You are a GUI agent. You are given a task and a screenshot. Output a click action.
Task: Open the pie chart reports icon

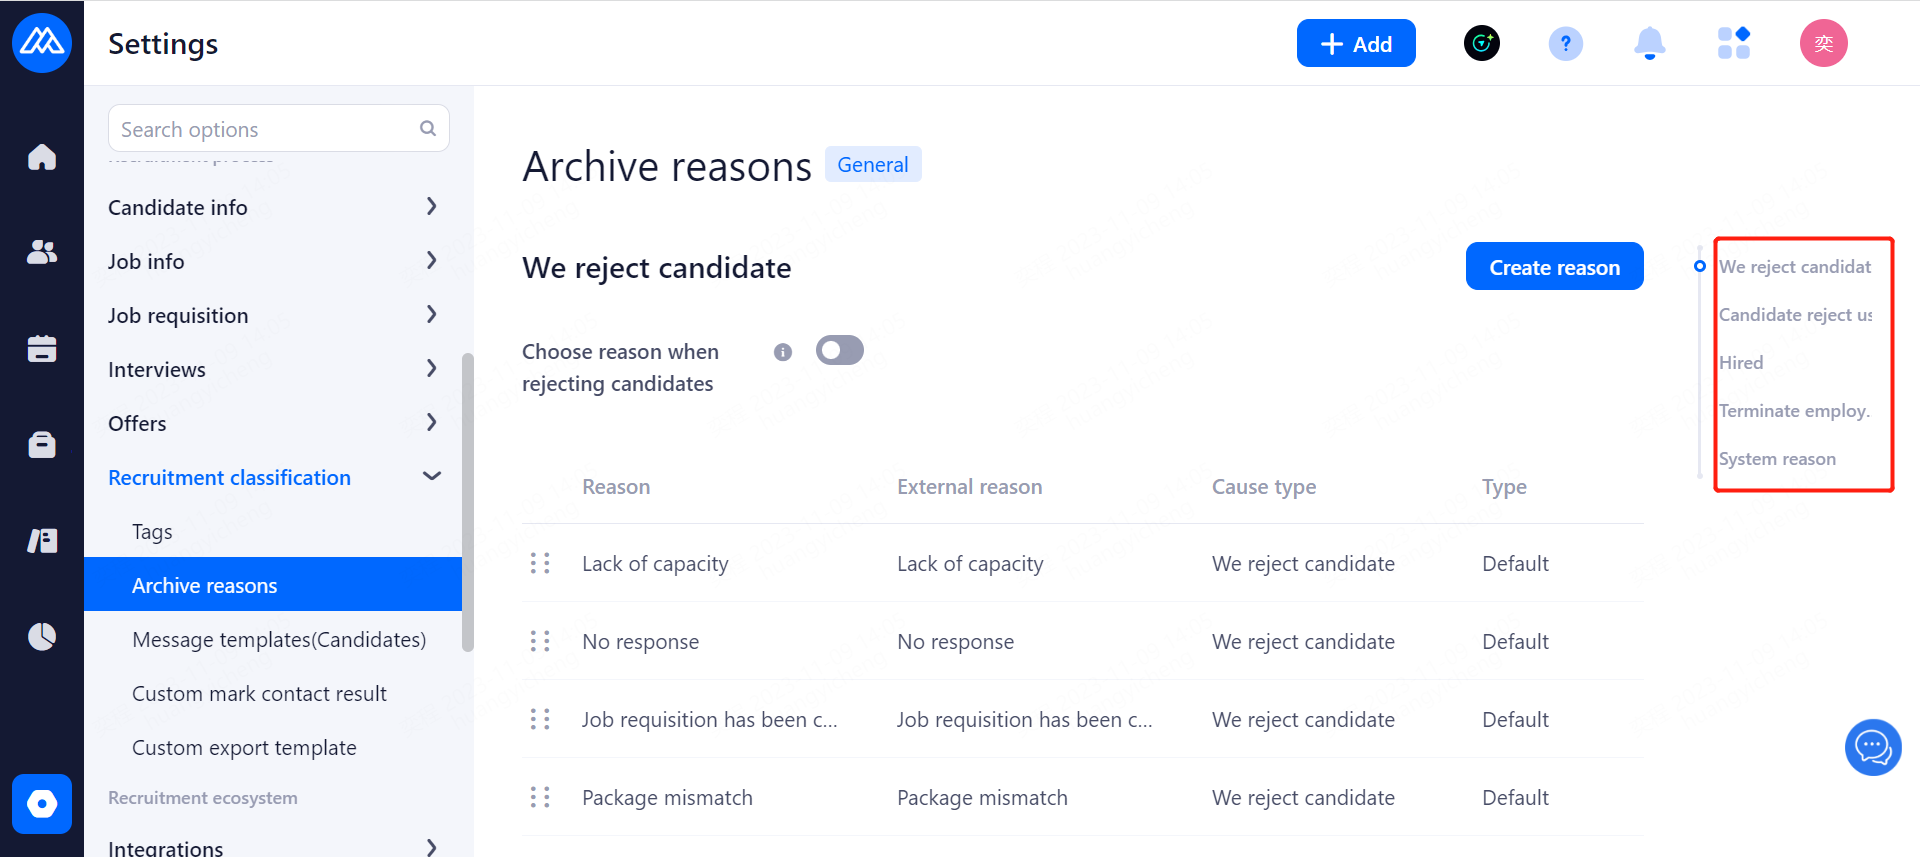coord(42,636)
